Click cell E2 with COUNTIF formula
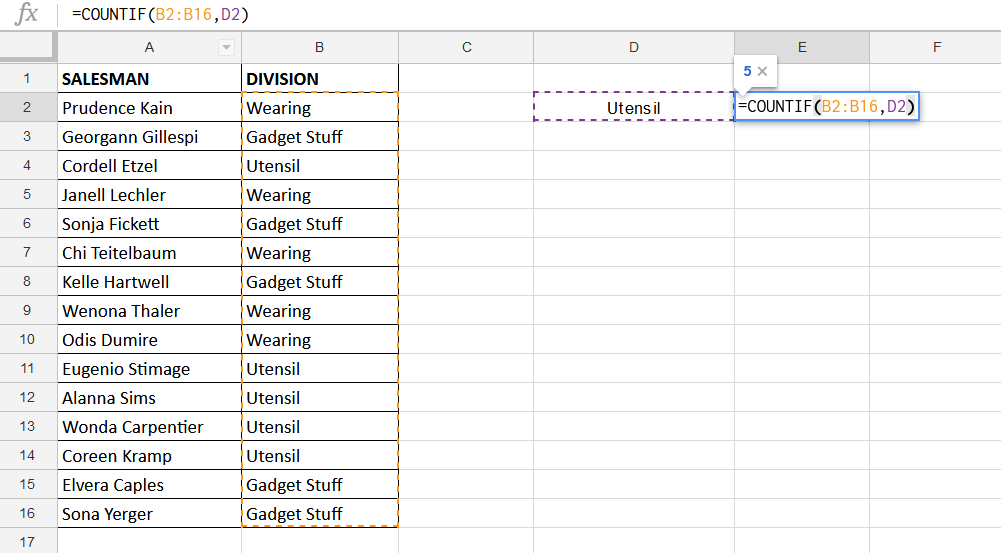 click(x=826, y=107)
